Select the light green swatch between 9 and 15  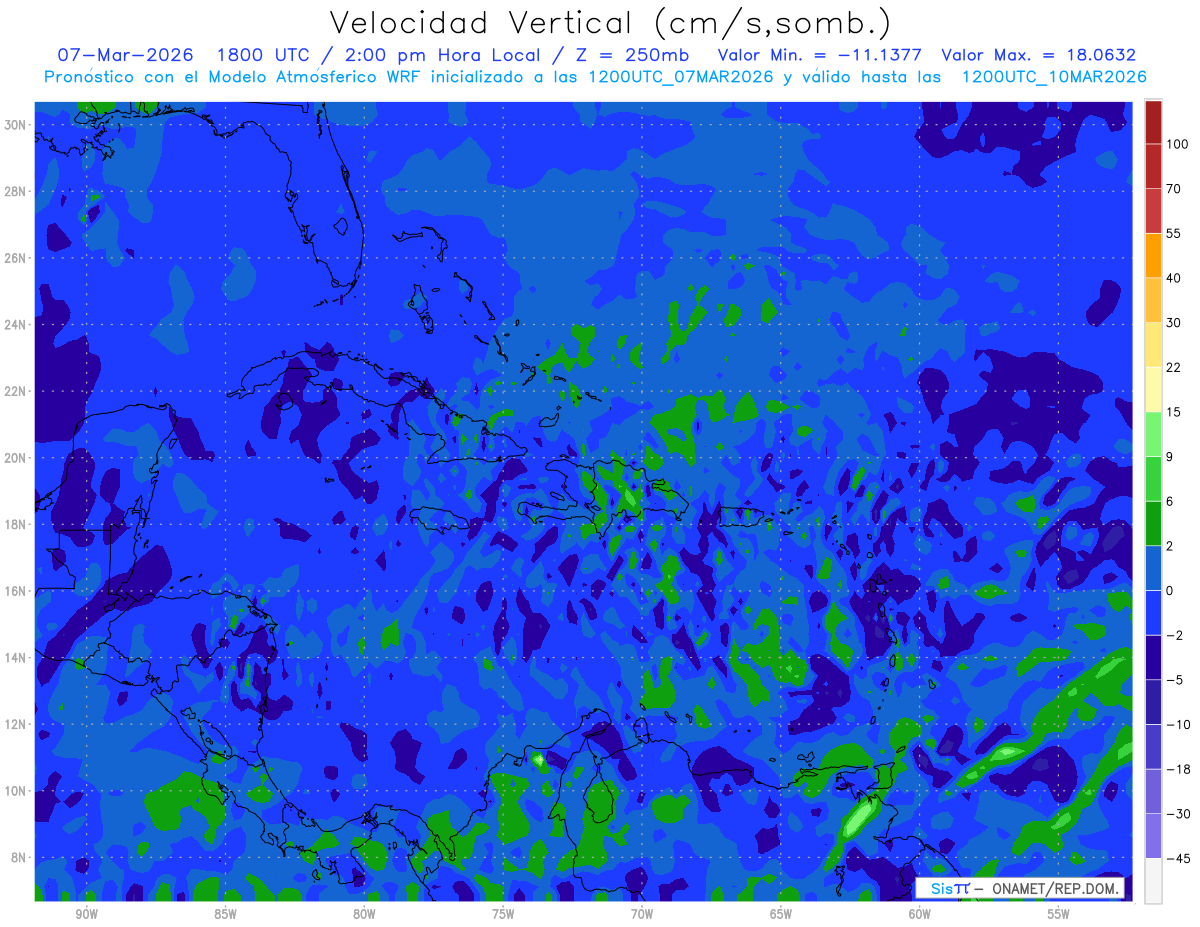coord(1153,434)
